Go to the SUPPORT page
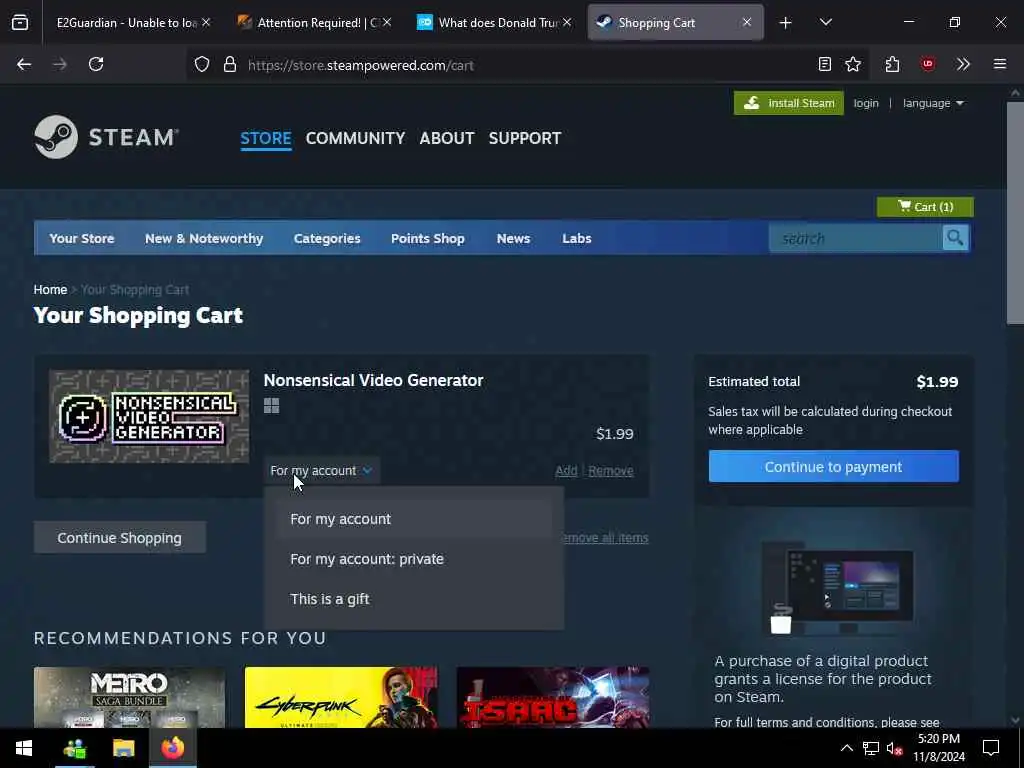This screenshot has width=1024, height=768. (x=525, y=138)
